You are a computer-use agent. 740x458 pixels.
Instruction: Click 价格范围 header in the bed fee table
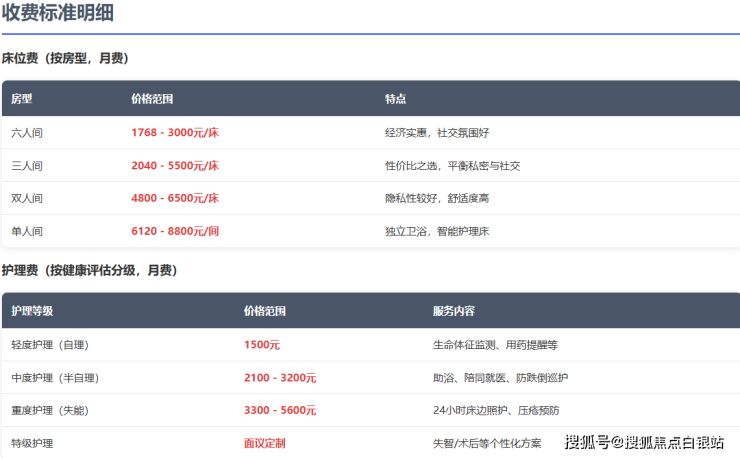click(152, 99)
